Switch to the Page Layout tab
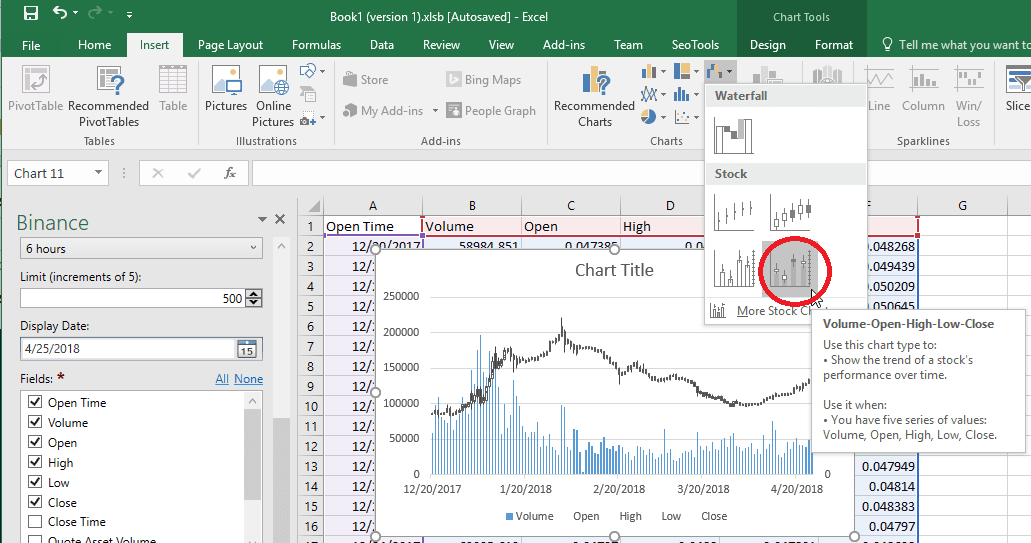 coord(230,45)
